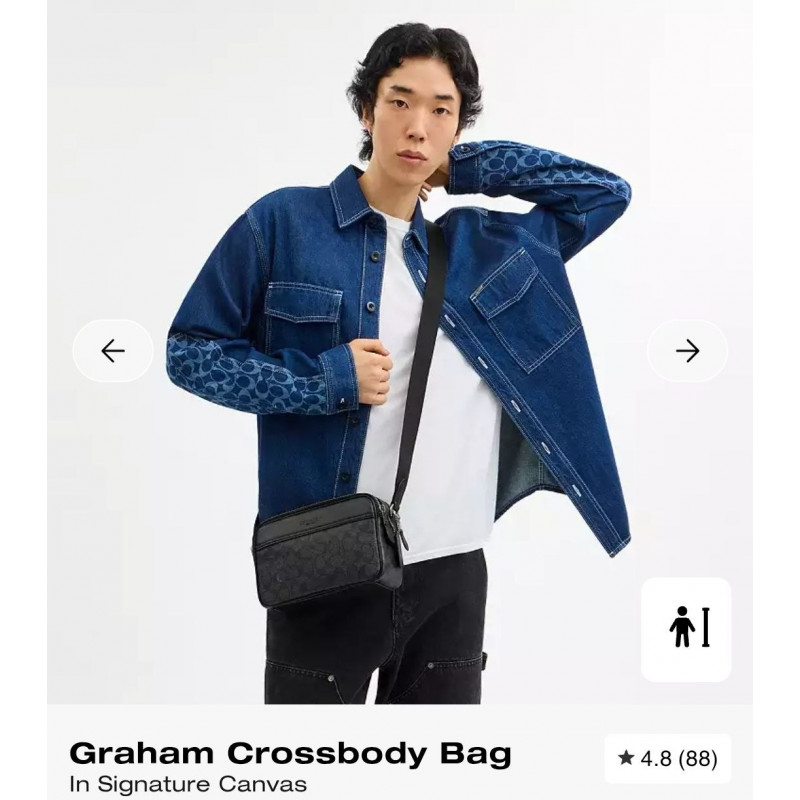Advance to the next product image

point(687,351)
